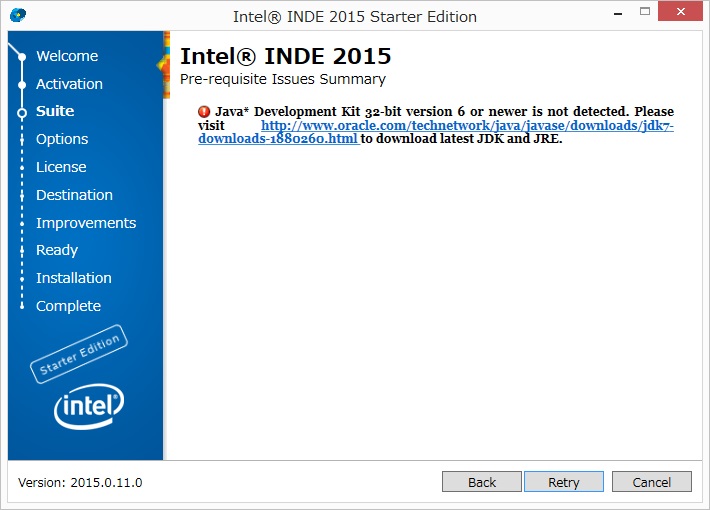The height and width of the screenshot is (510, 710).
Task: Cancel the installation
Action: pyautogui.click(x=651, y=482)
